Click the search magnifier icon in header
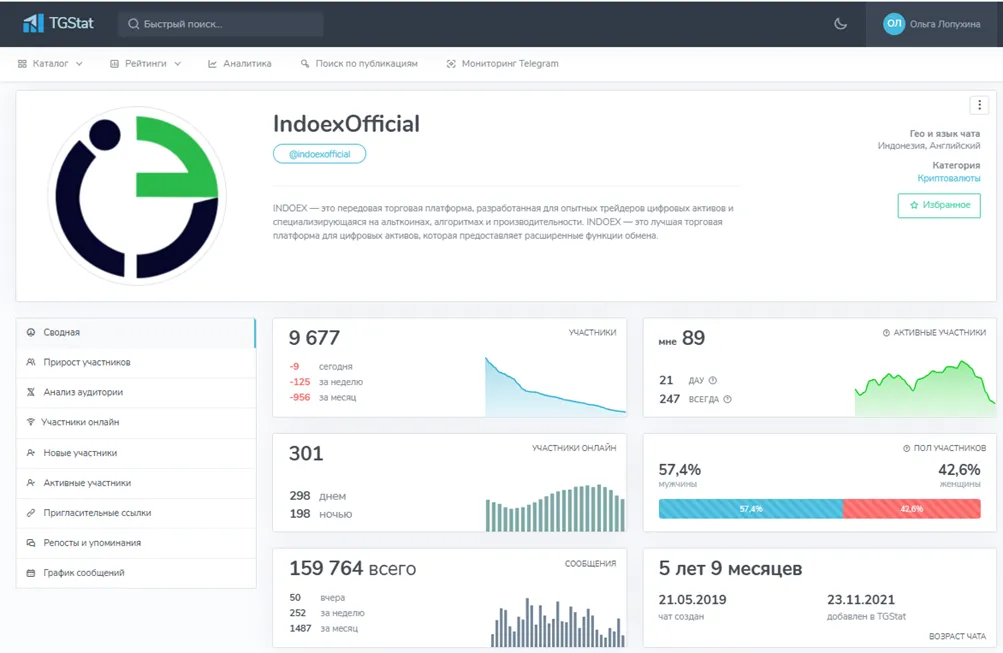 [133, 24]
